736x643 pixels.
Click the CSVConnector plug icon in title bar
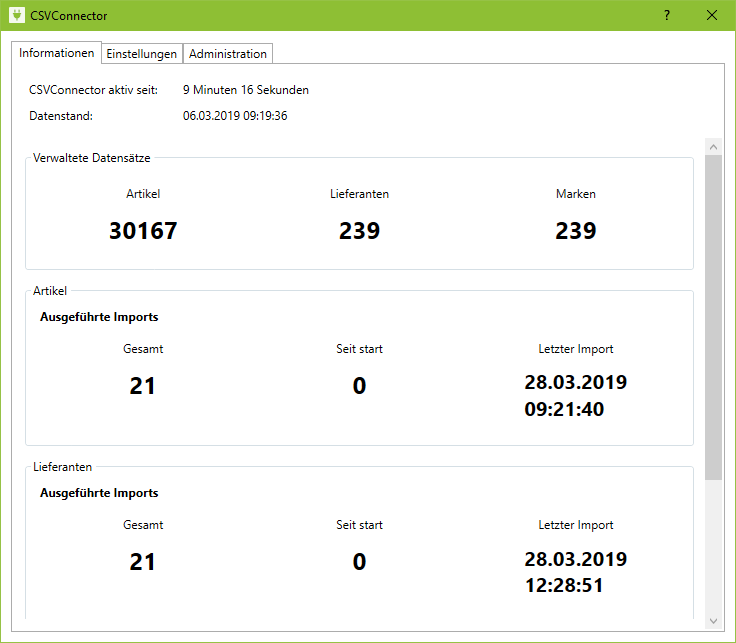pyautogui.click(x=16, y=16)
